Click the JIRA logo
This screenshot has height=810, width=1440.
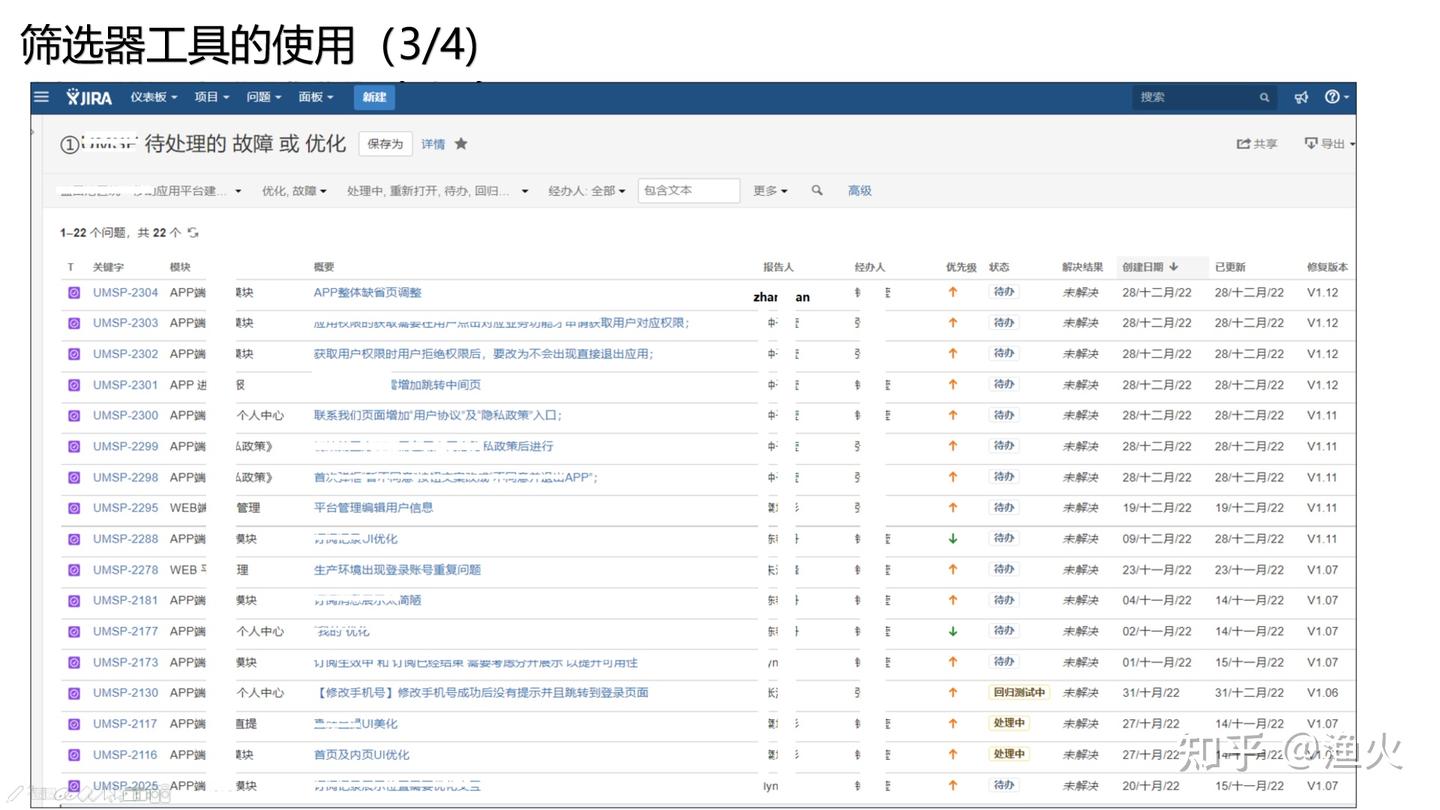tap(89, 97)
